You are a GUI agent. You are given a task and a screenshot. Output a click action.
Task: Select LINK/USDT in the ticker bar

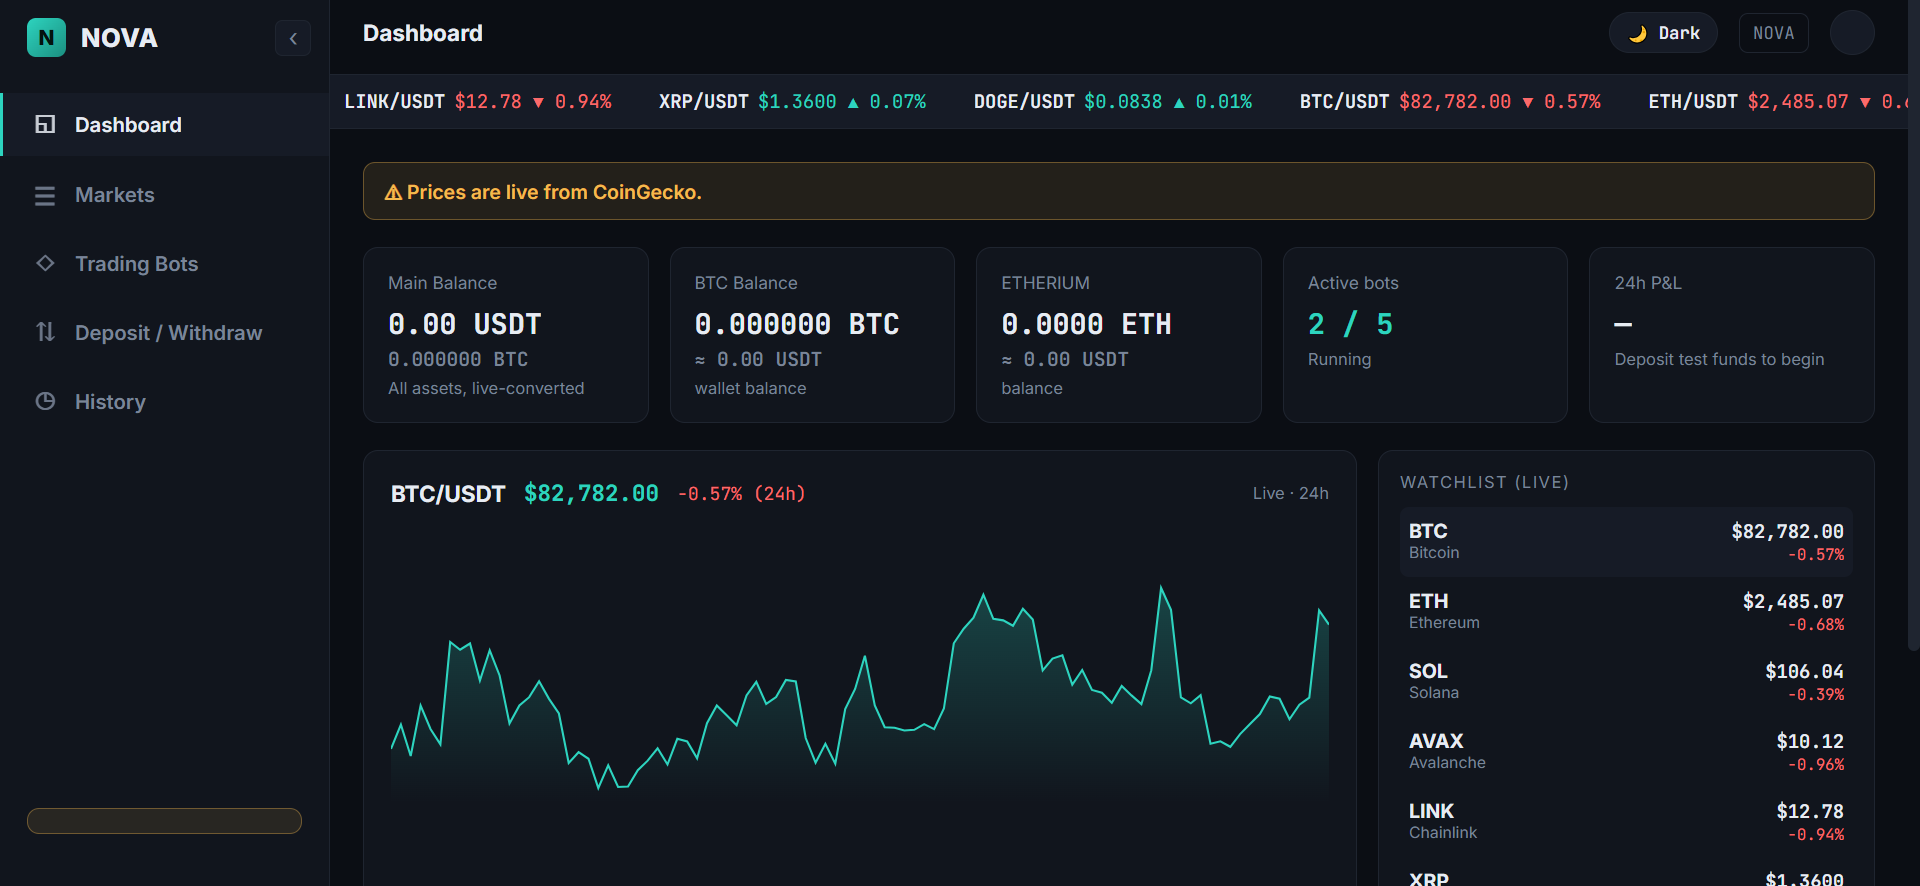(x=478, y=102)
